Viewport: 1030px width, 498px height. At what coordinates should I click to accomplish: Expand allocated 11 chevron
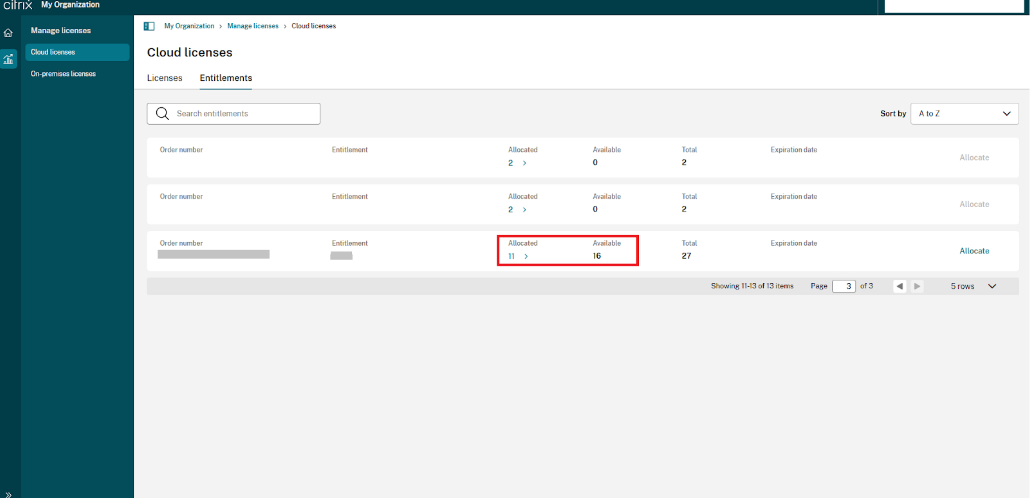[526, 256]
